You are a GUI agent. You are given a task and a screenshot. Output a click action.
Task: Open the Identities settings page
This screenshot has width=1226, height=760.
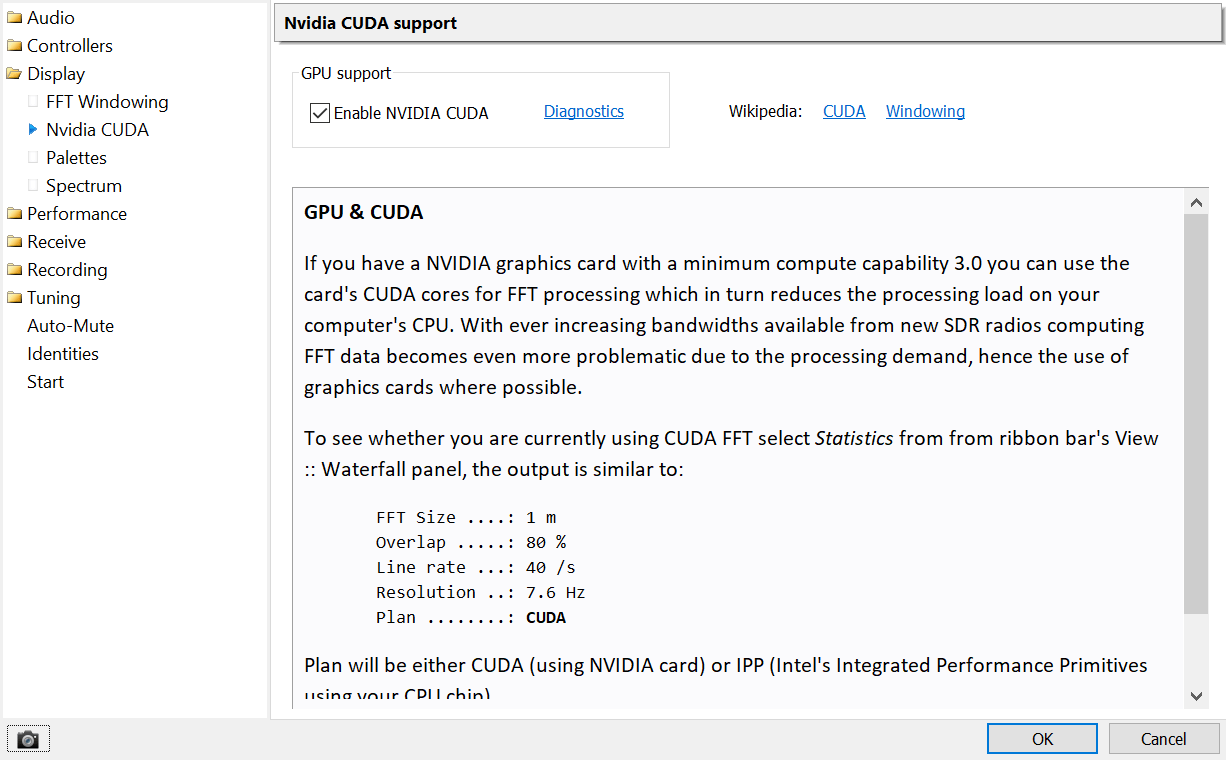pyautogui.click(x=63, y=354)
